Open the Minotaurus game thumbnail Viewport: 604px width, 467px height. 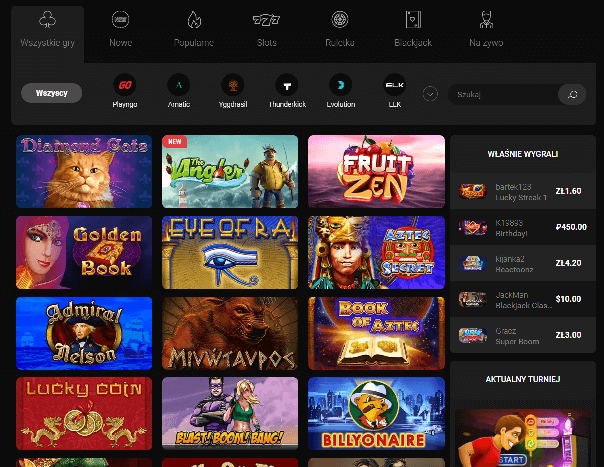point(230,333)
